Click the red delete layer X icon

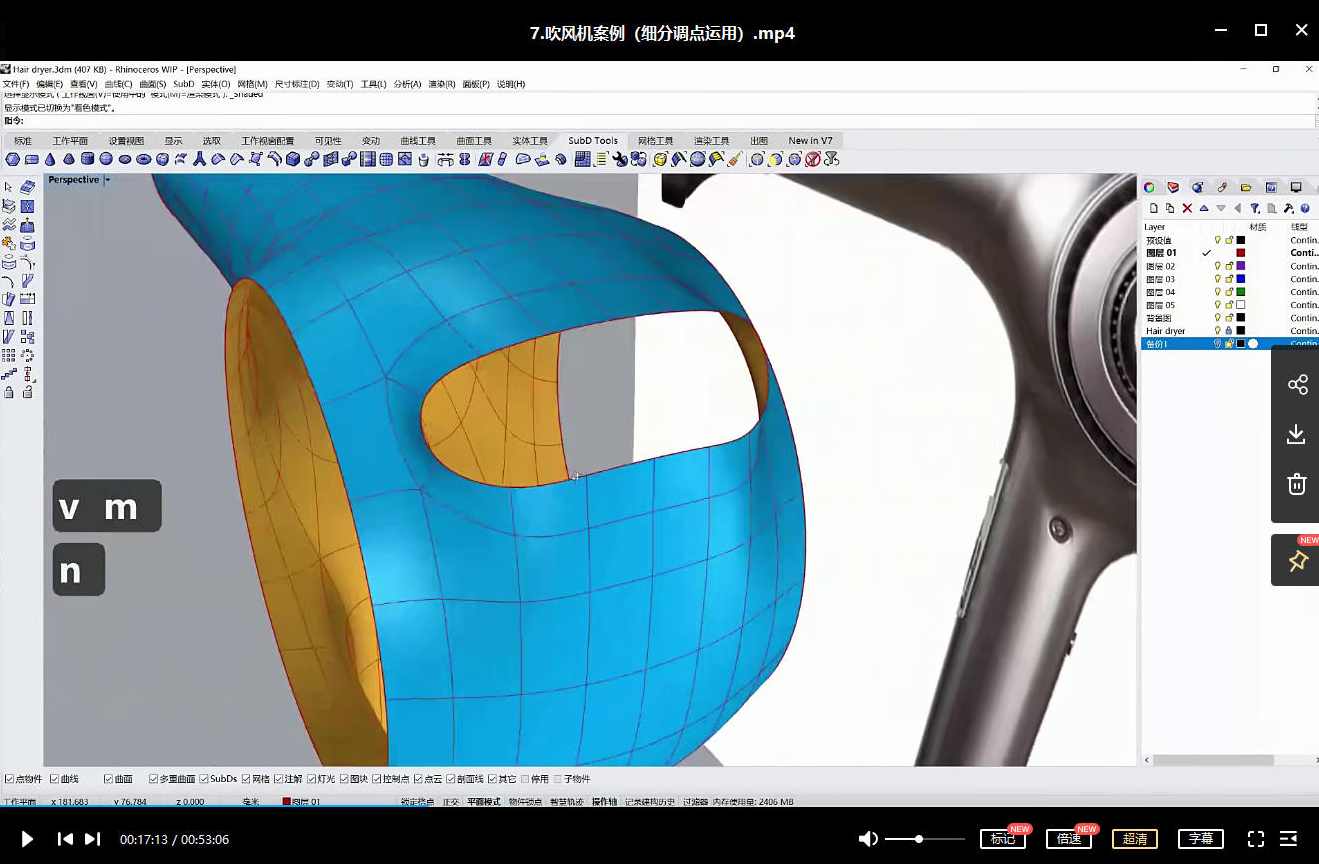[x=1187, y=208]
